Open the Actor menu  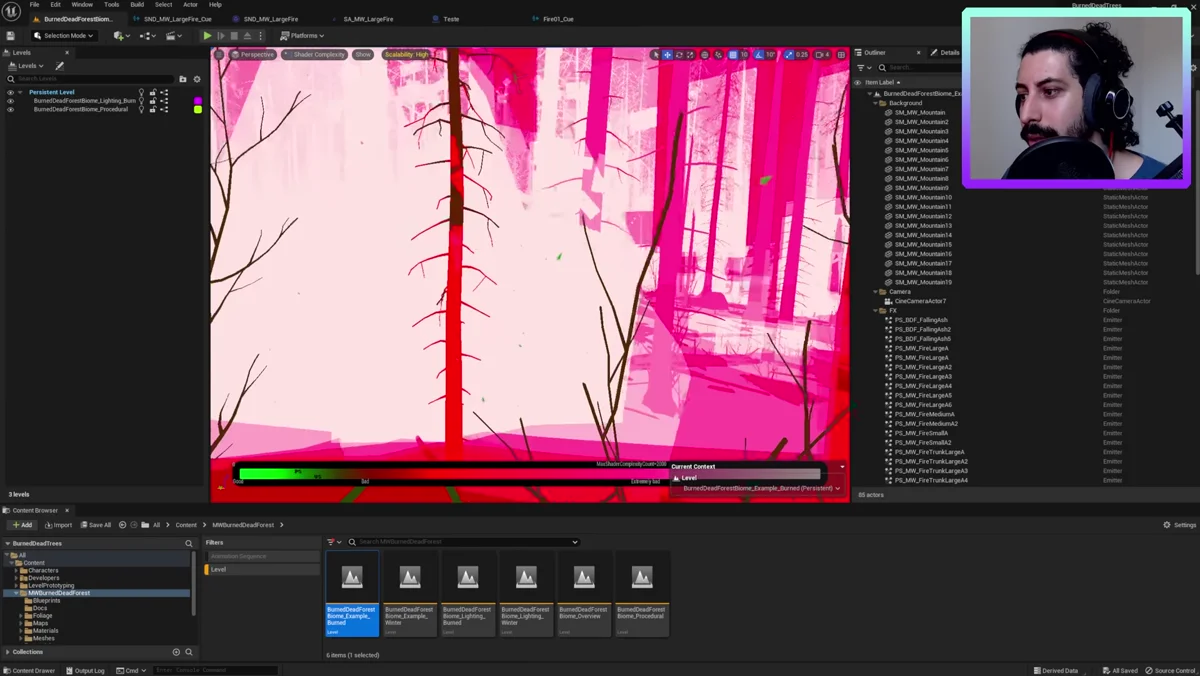(190, 4)
